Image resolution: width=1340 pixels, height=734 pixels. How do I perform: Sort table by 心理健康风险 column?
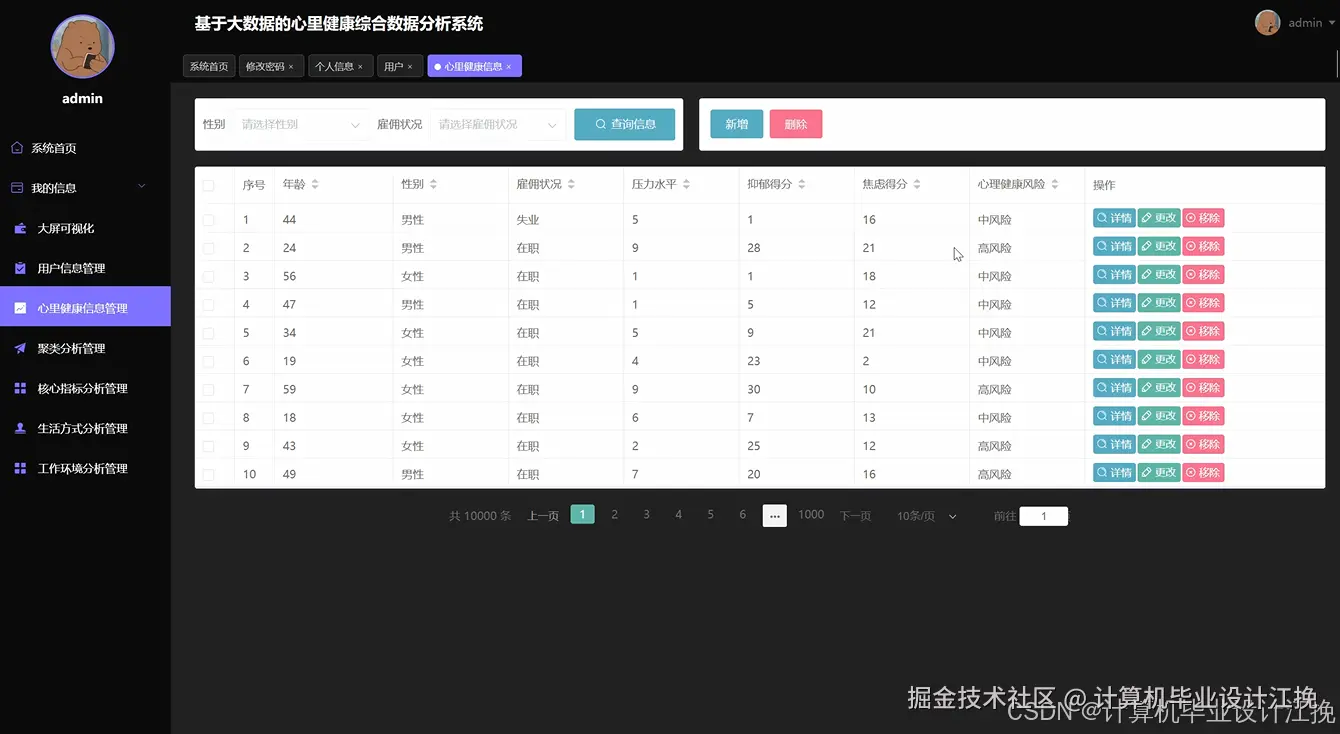1055,185
